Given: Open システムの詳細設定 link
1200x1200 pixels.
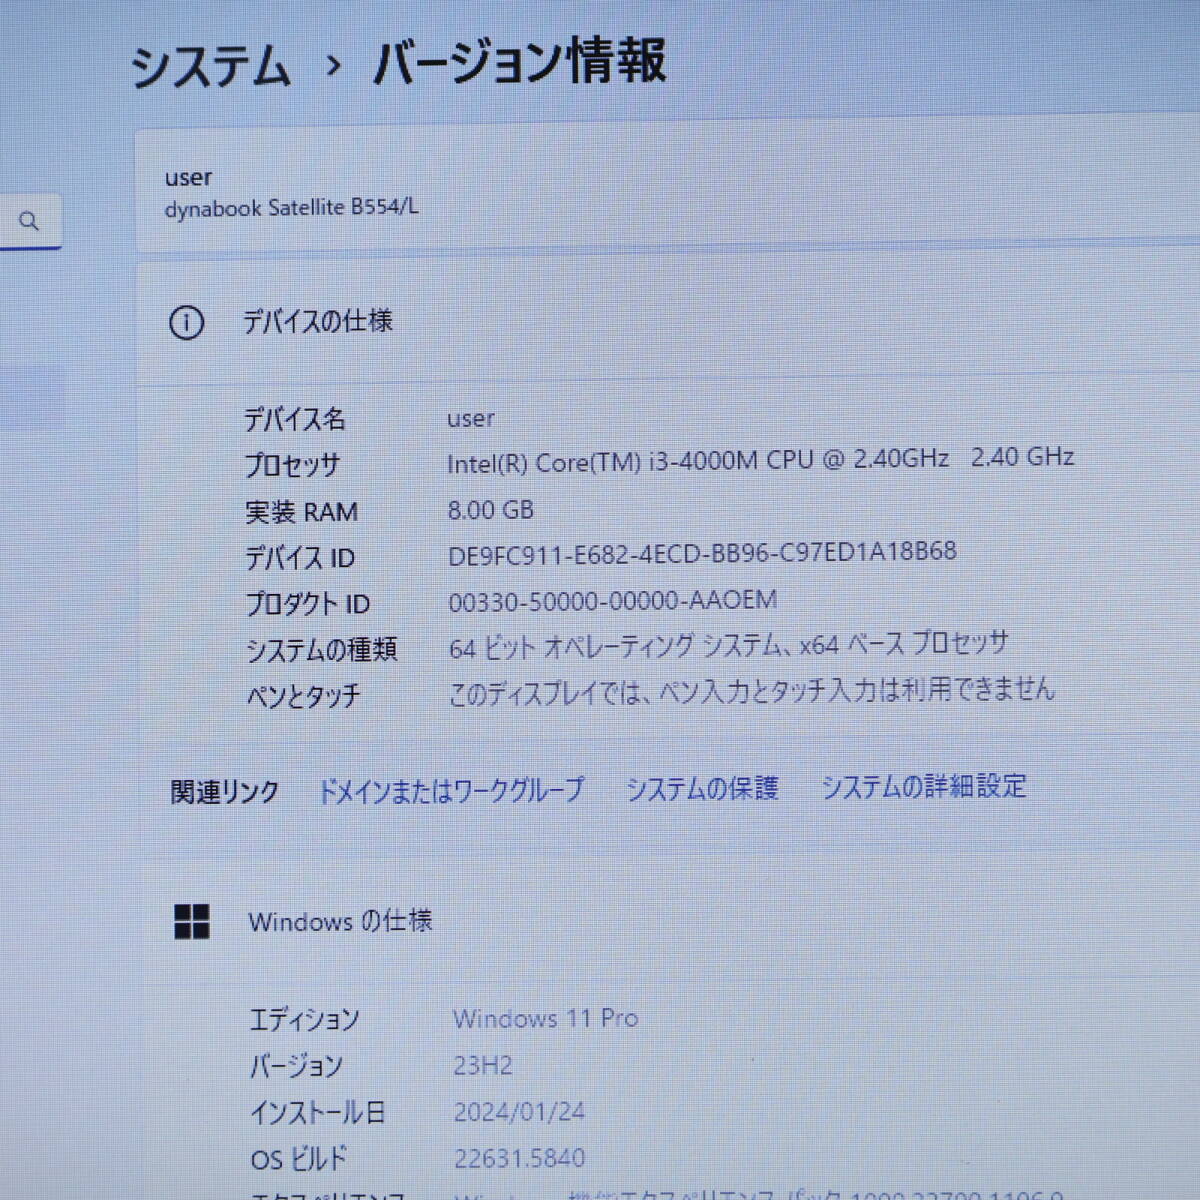Looking at the screenshot, I should click(x=924, y=786).
